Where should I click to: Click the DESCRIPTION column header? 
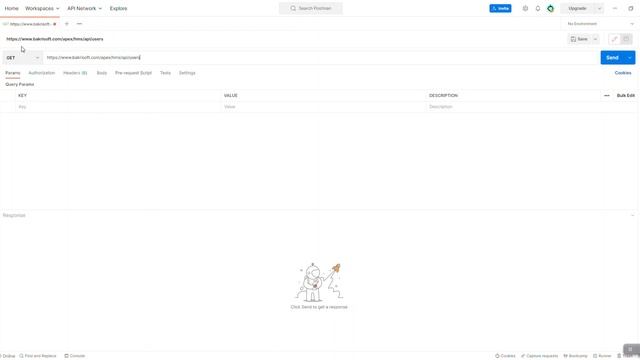click(443, 96)
